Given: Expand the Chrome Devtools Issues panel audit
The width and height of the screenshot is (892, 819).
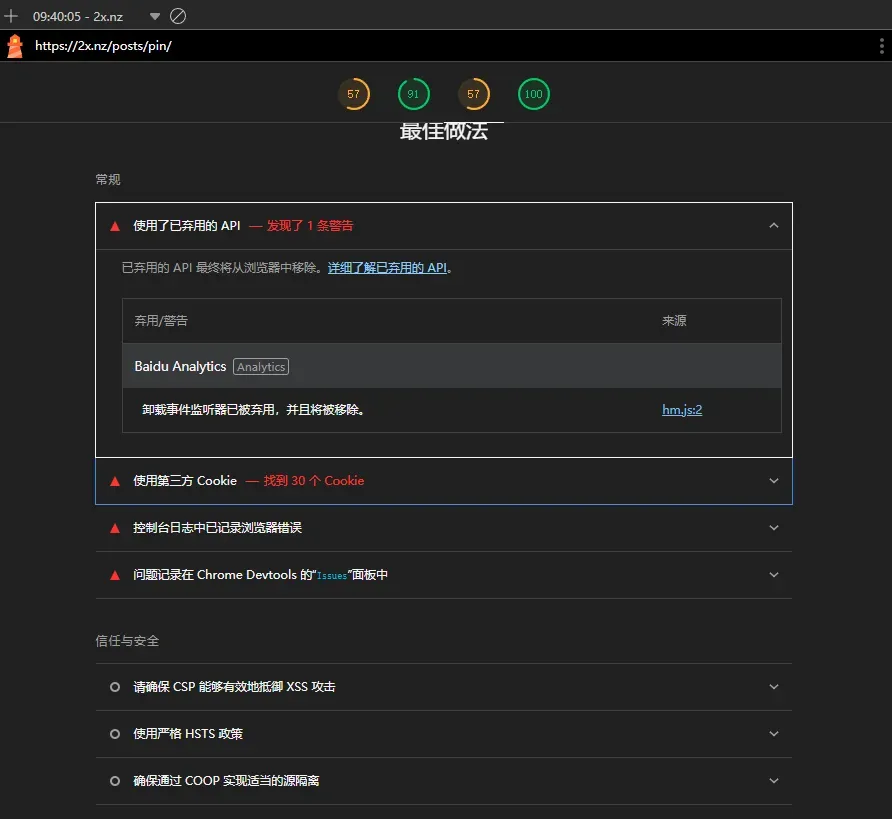Looking at the screenshot, I should point(773,575).
